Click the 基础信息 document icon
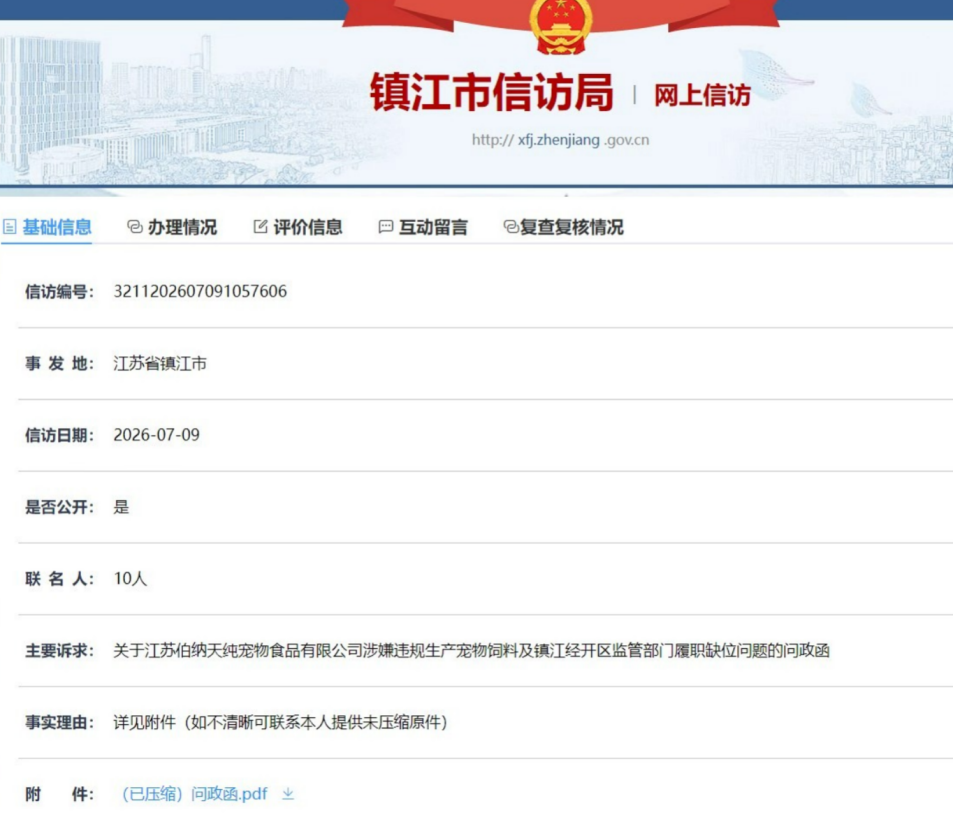Viewport: 960px width, 824px height. [10, 227]
